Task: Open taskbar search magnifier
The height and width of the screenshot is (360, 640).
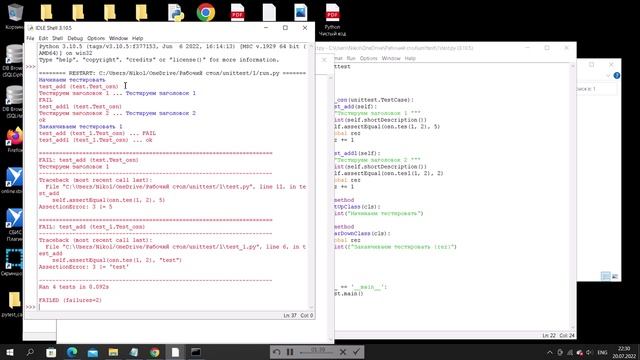Action: [30, 352]
